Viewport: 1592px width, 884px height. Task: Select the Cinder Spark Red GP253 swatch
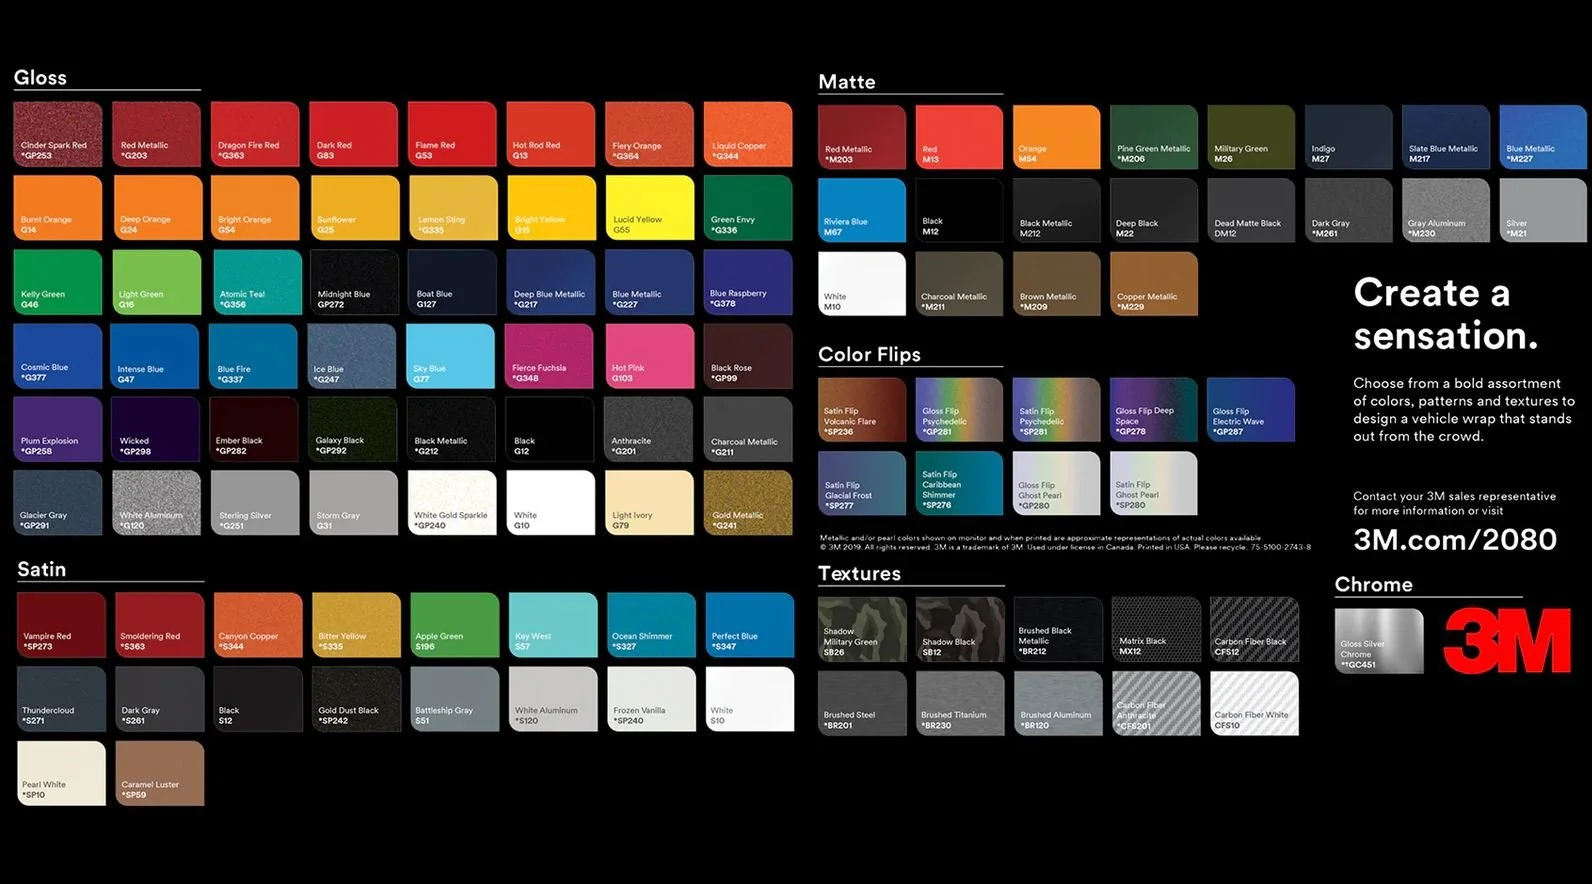click(58, 134)
